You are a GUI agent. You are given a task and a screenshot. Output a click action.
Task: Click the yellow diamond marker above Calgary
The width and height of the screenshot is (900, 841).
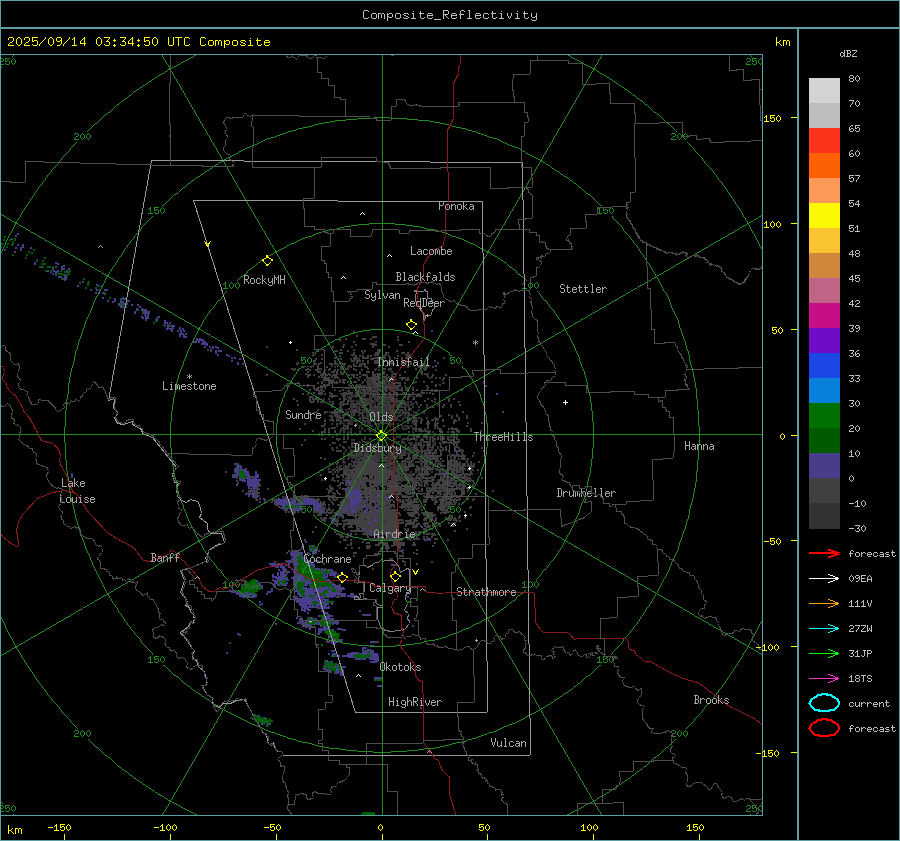[x=395, y=576]
